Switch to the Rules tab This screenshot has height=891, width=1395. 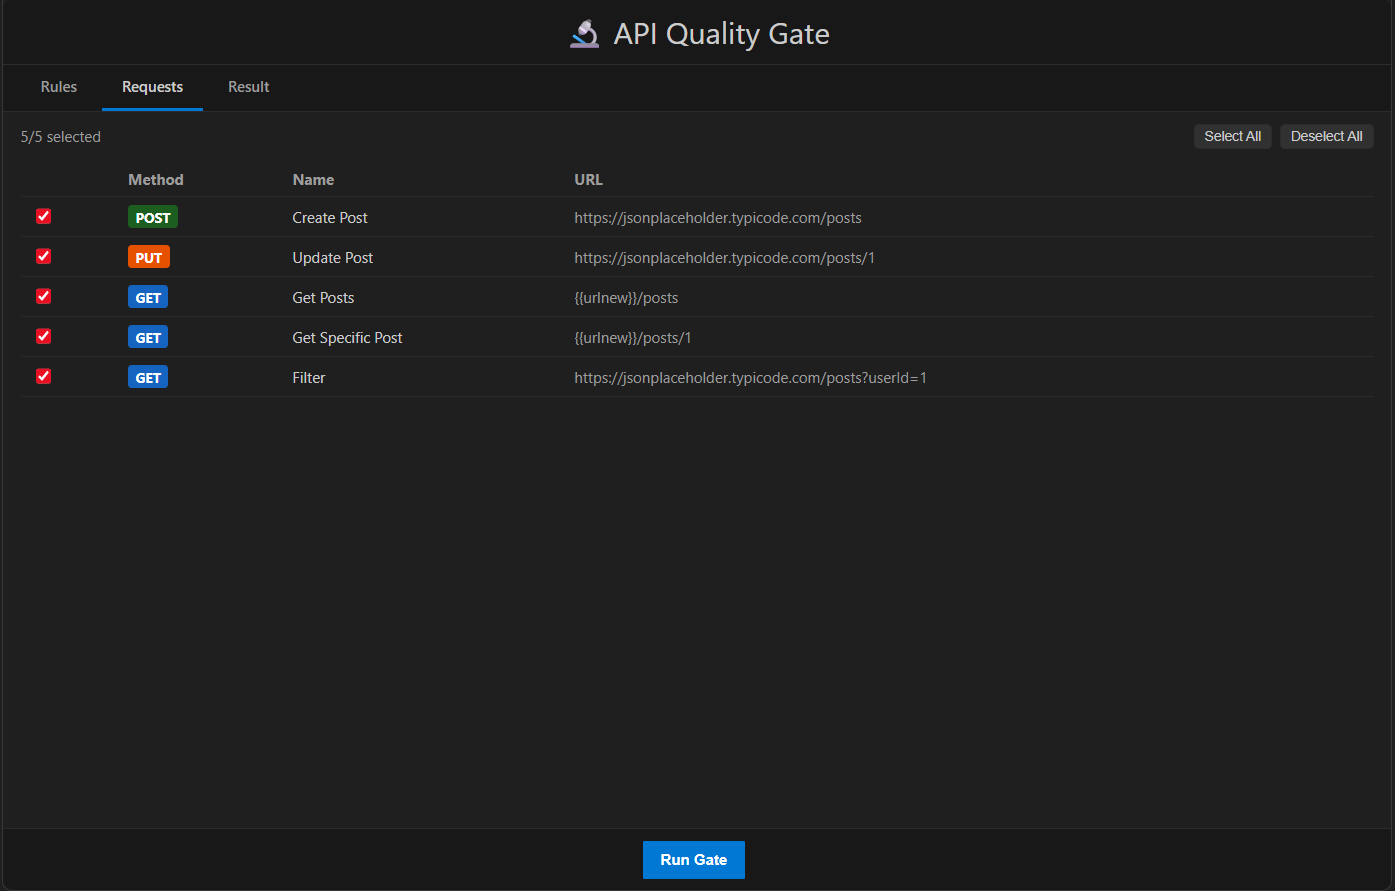[x=59, y=87]
